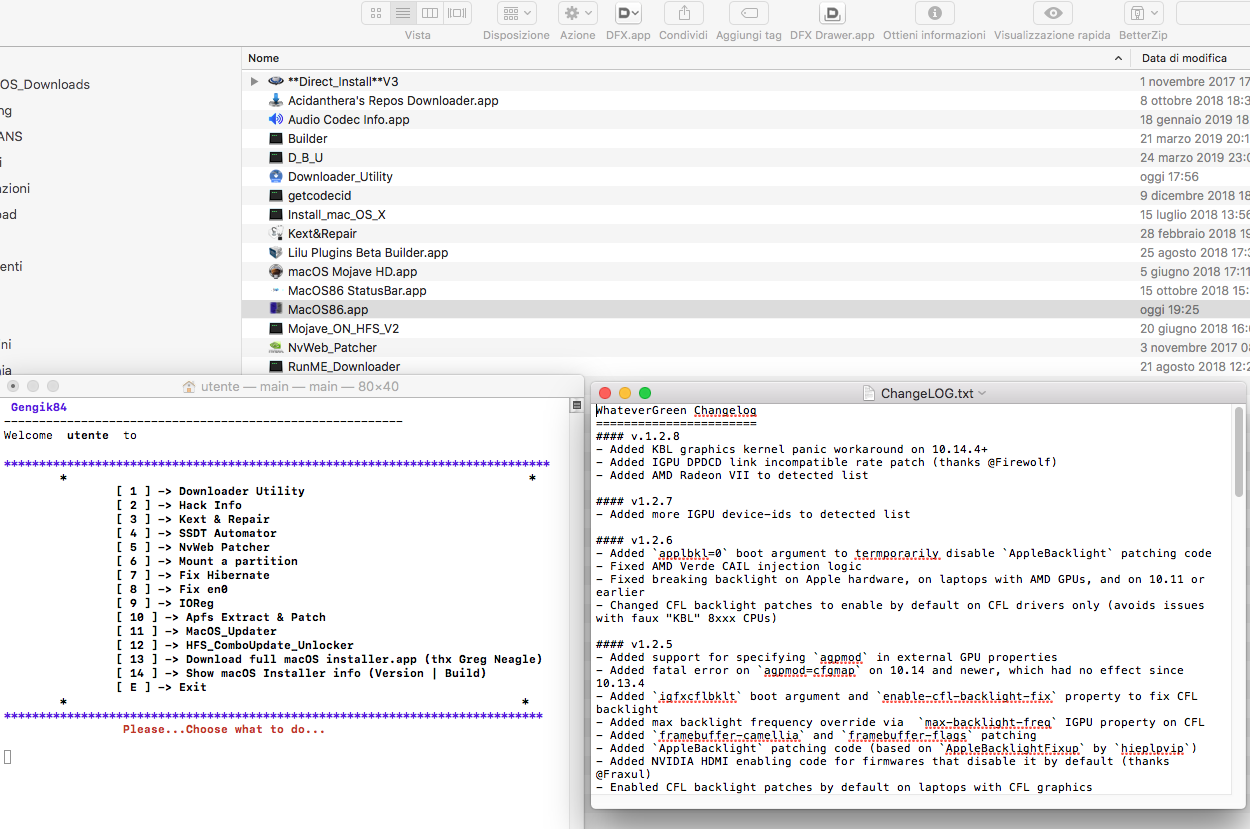Open DFX Drawer.app from toolbar
This screenshot has width=1250, height=829.
[x=832, y=13]
